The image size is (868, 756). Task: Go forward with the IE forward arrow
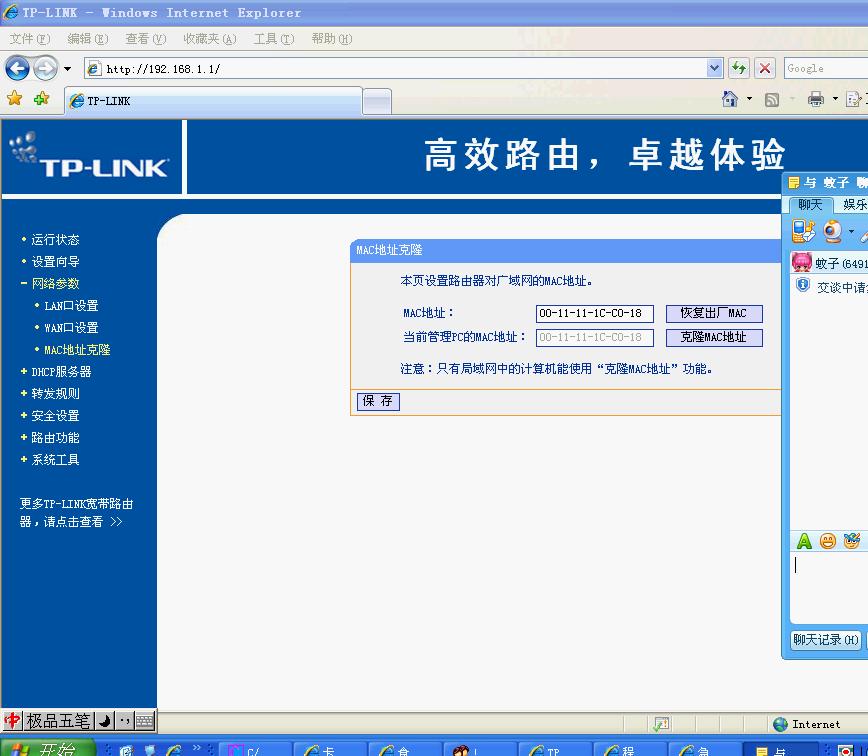click(45, 69)
